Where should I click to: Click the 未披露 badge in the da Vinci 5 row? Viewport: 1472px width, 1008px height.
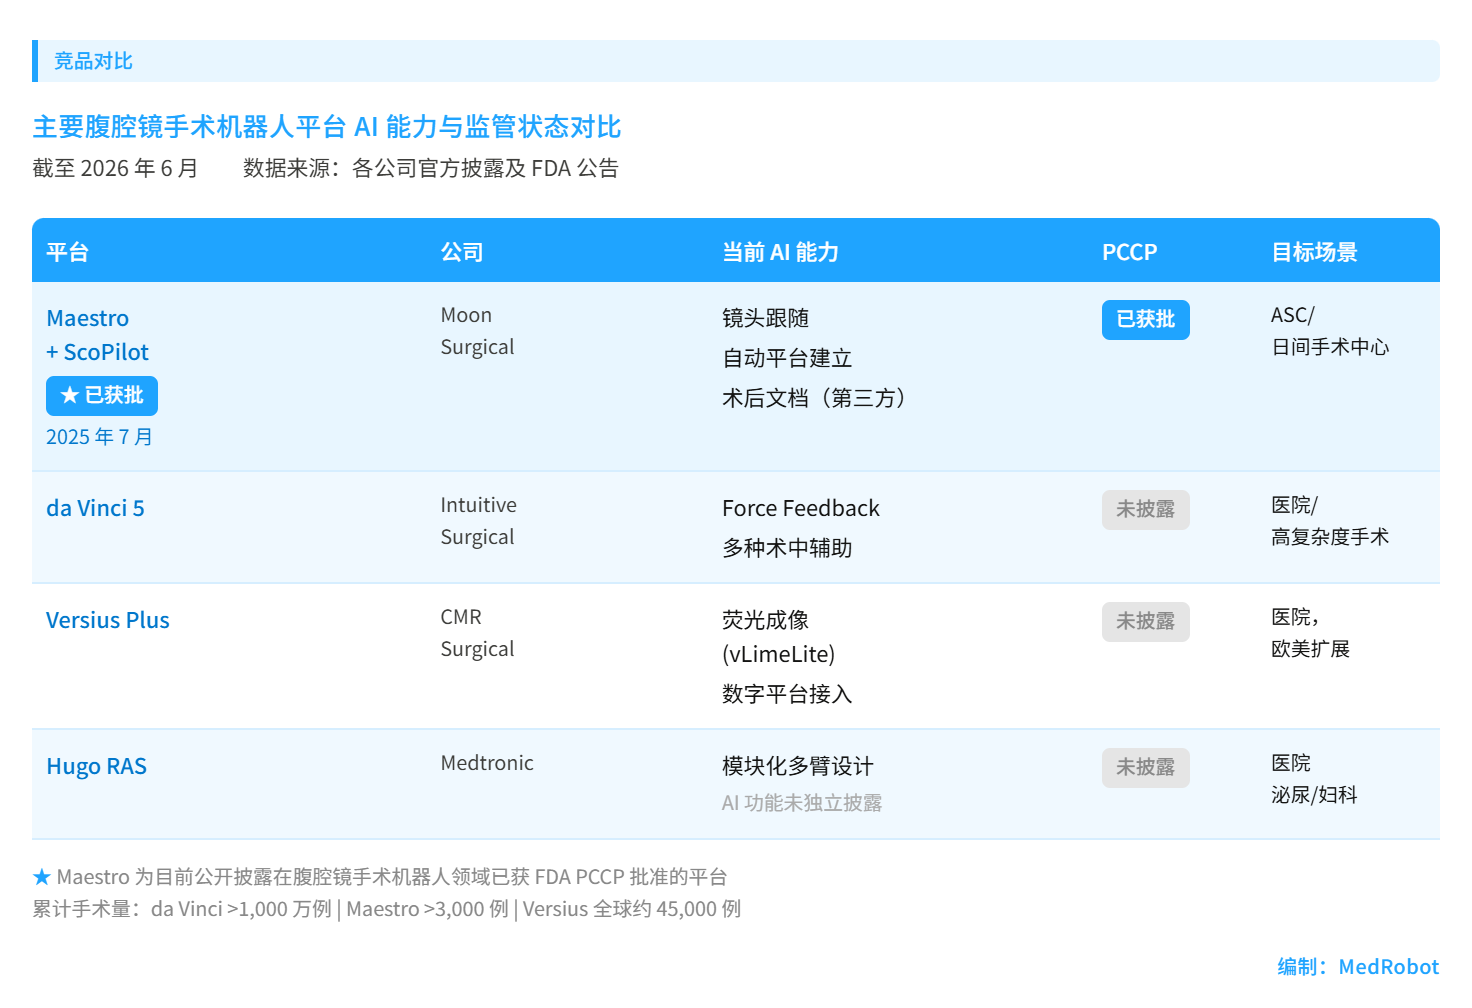tap(1146, 510)
